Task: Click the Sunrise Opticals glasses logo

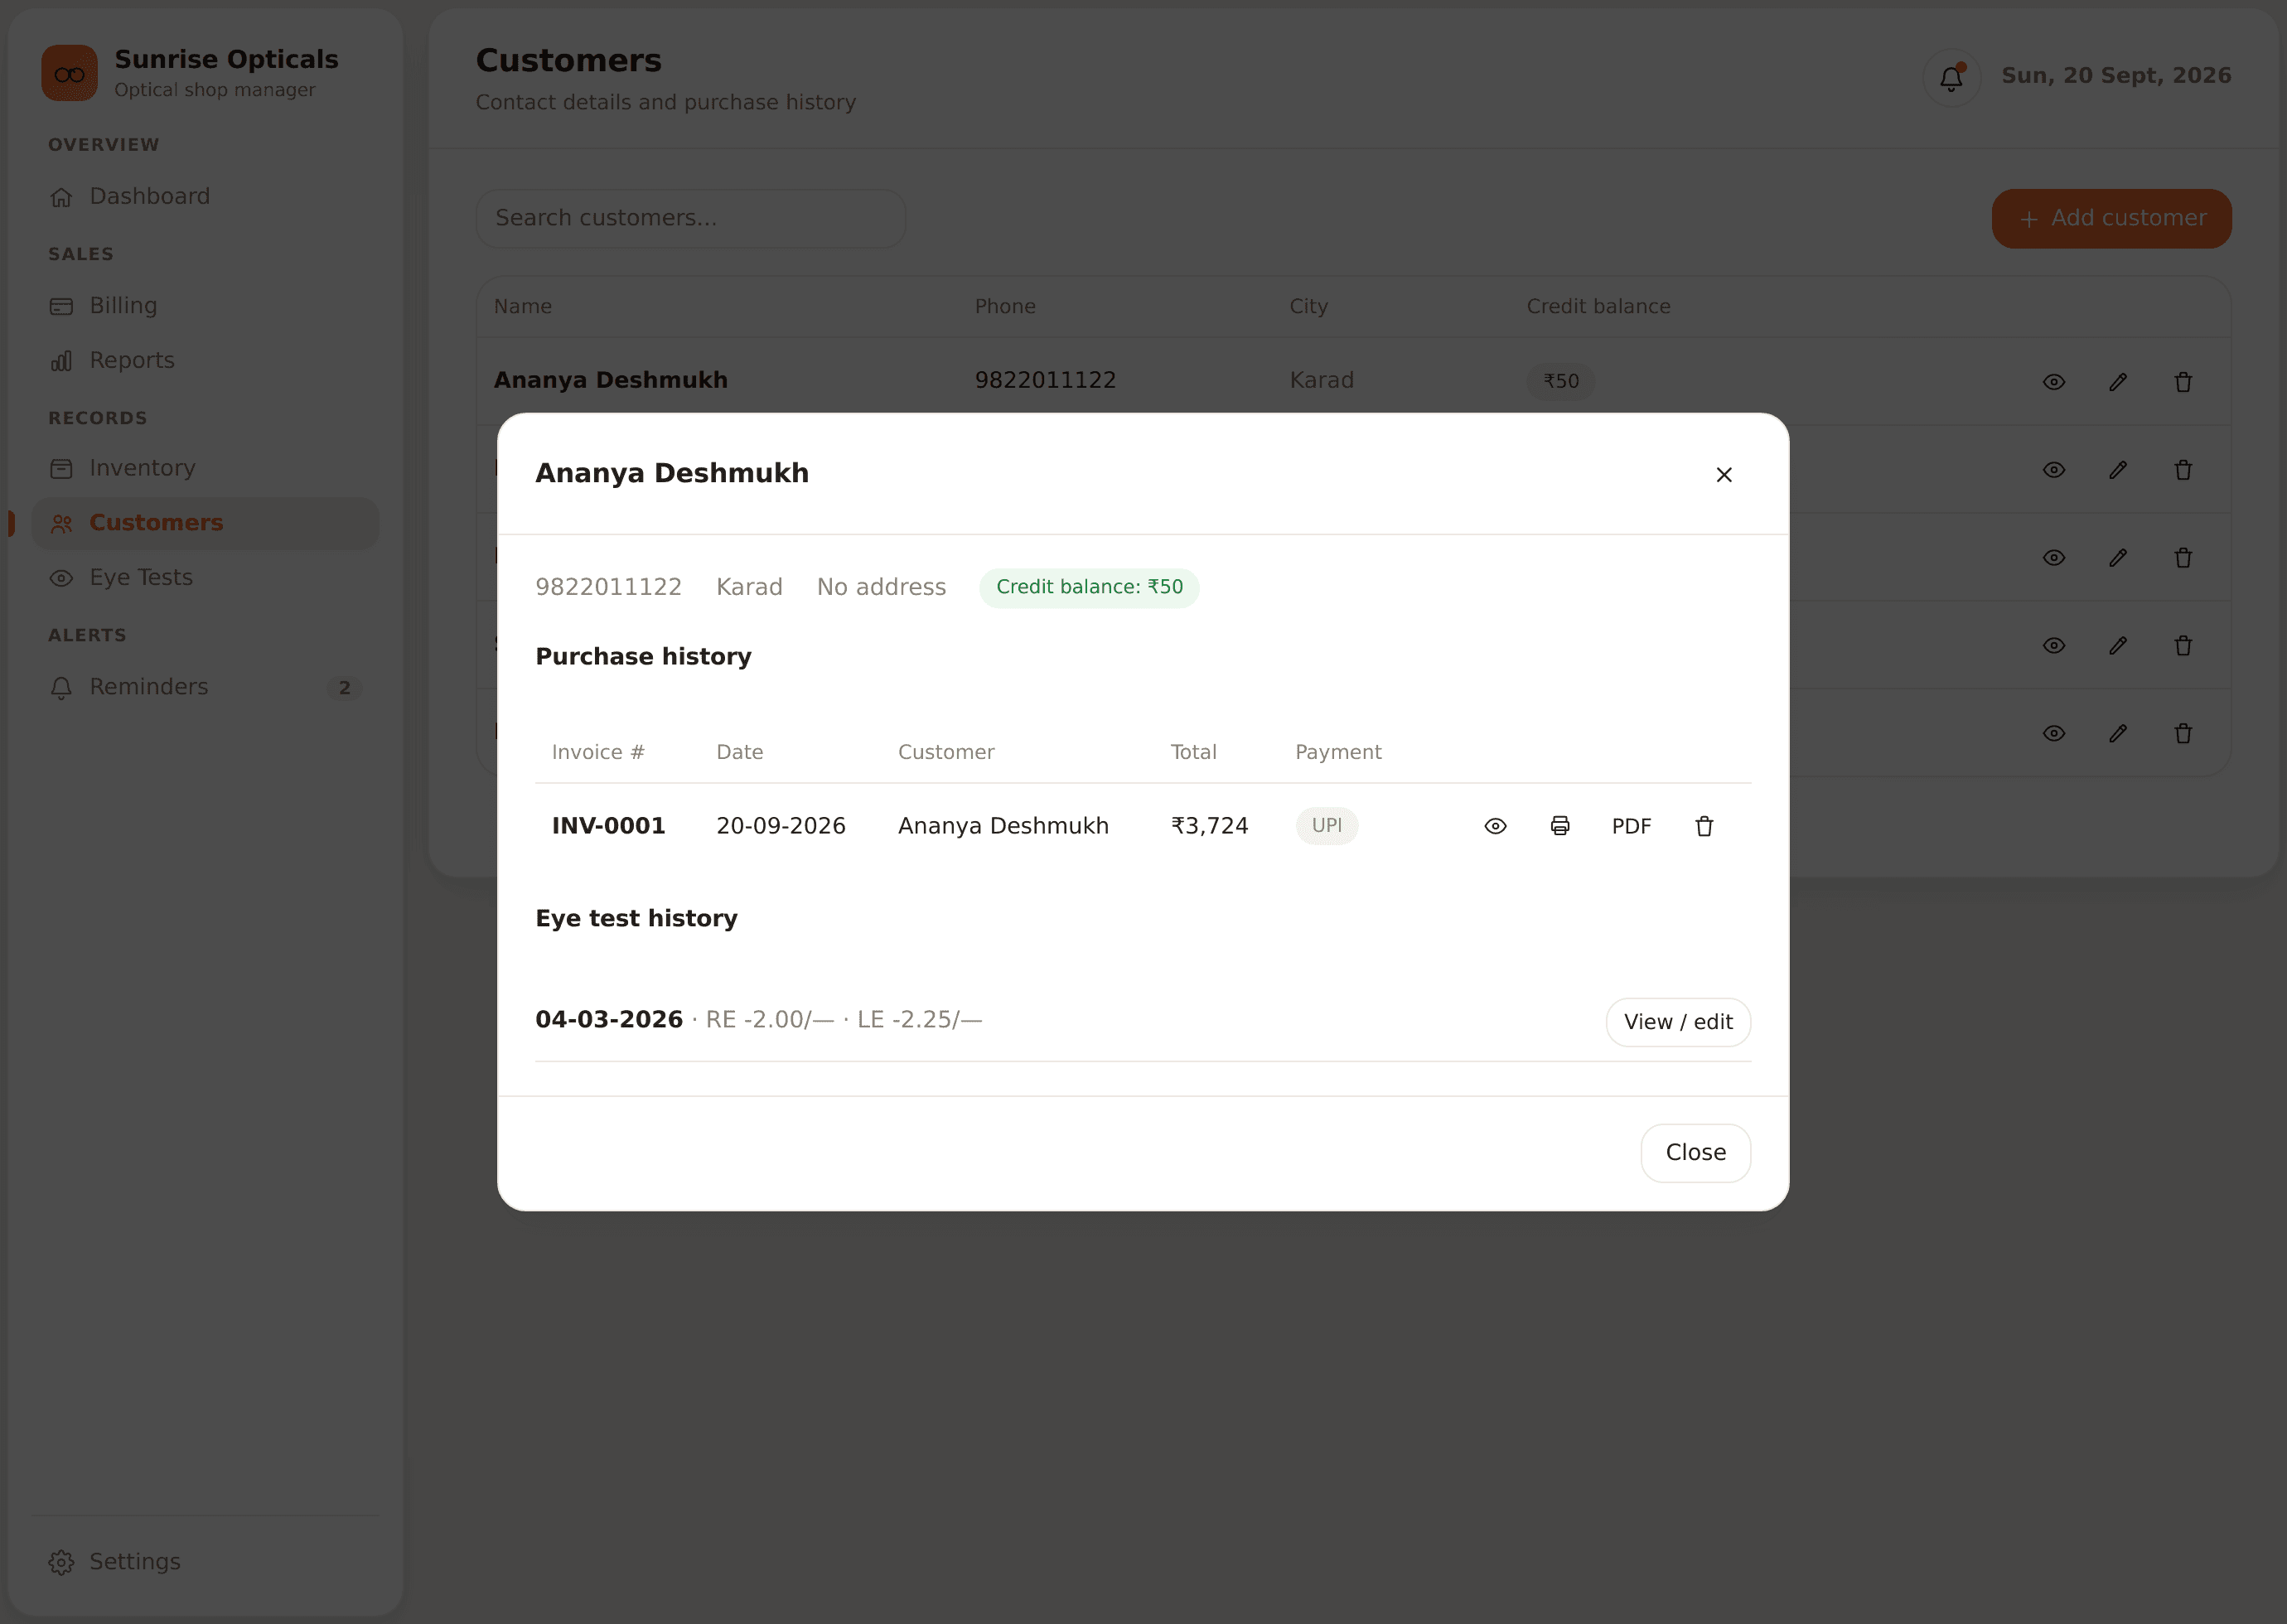Action: [x=69, y=73]
